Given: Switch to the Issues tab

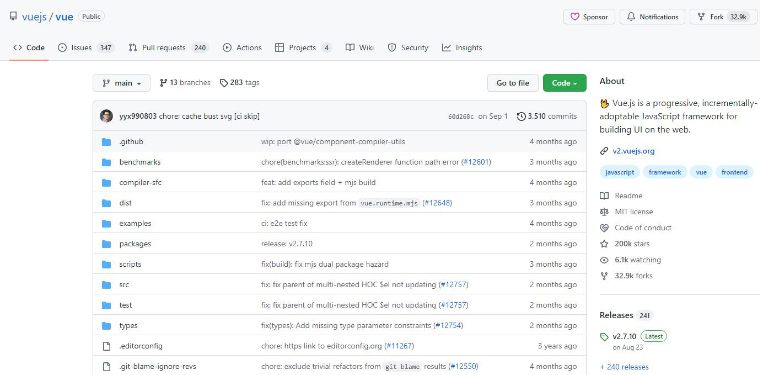Looking at the screenshot, I should (85, 48).
